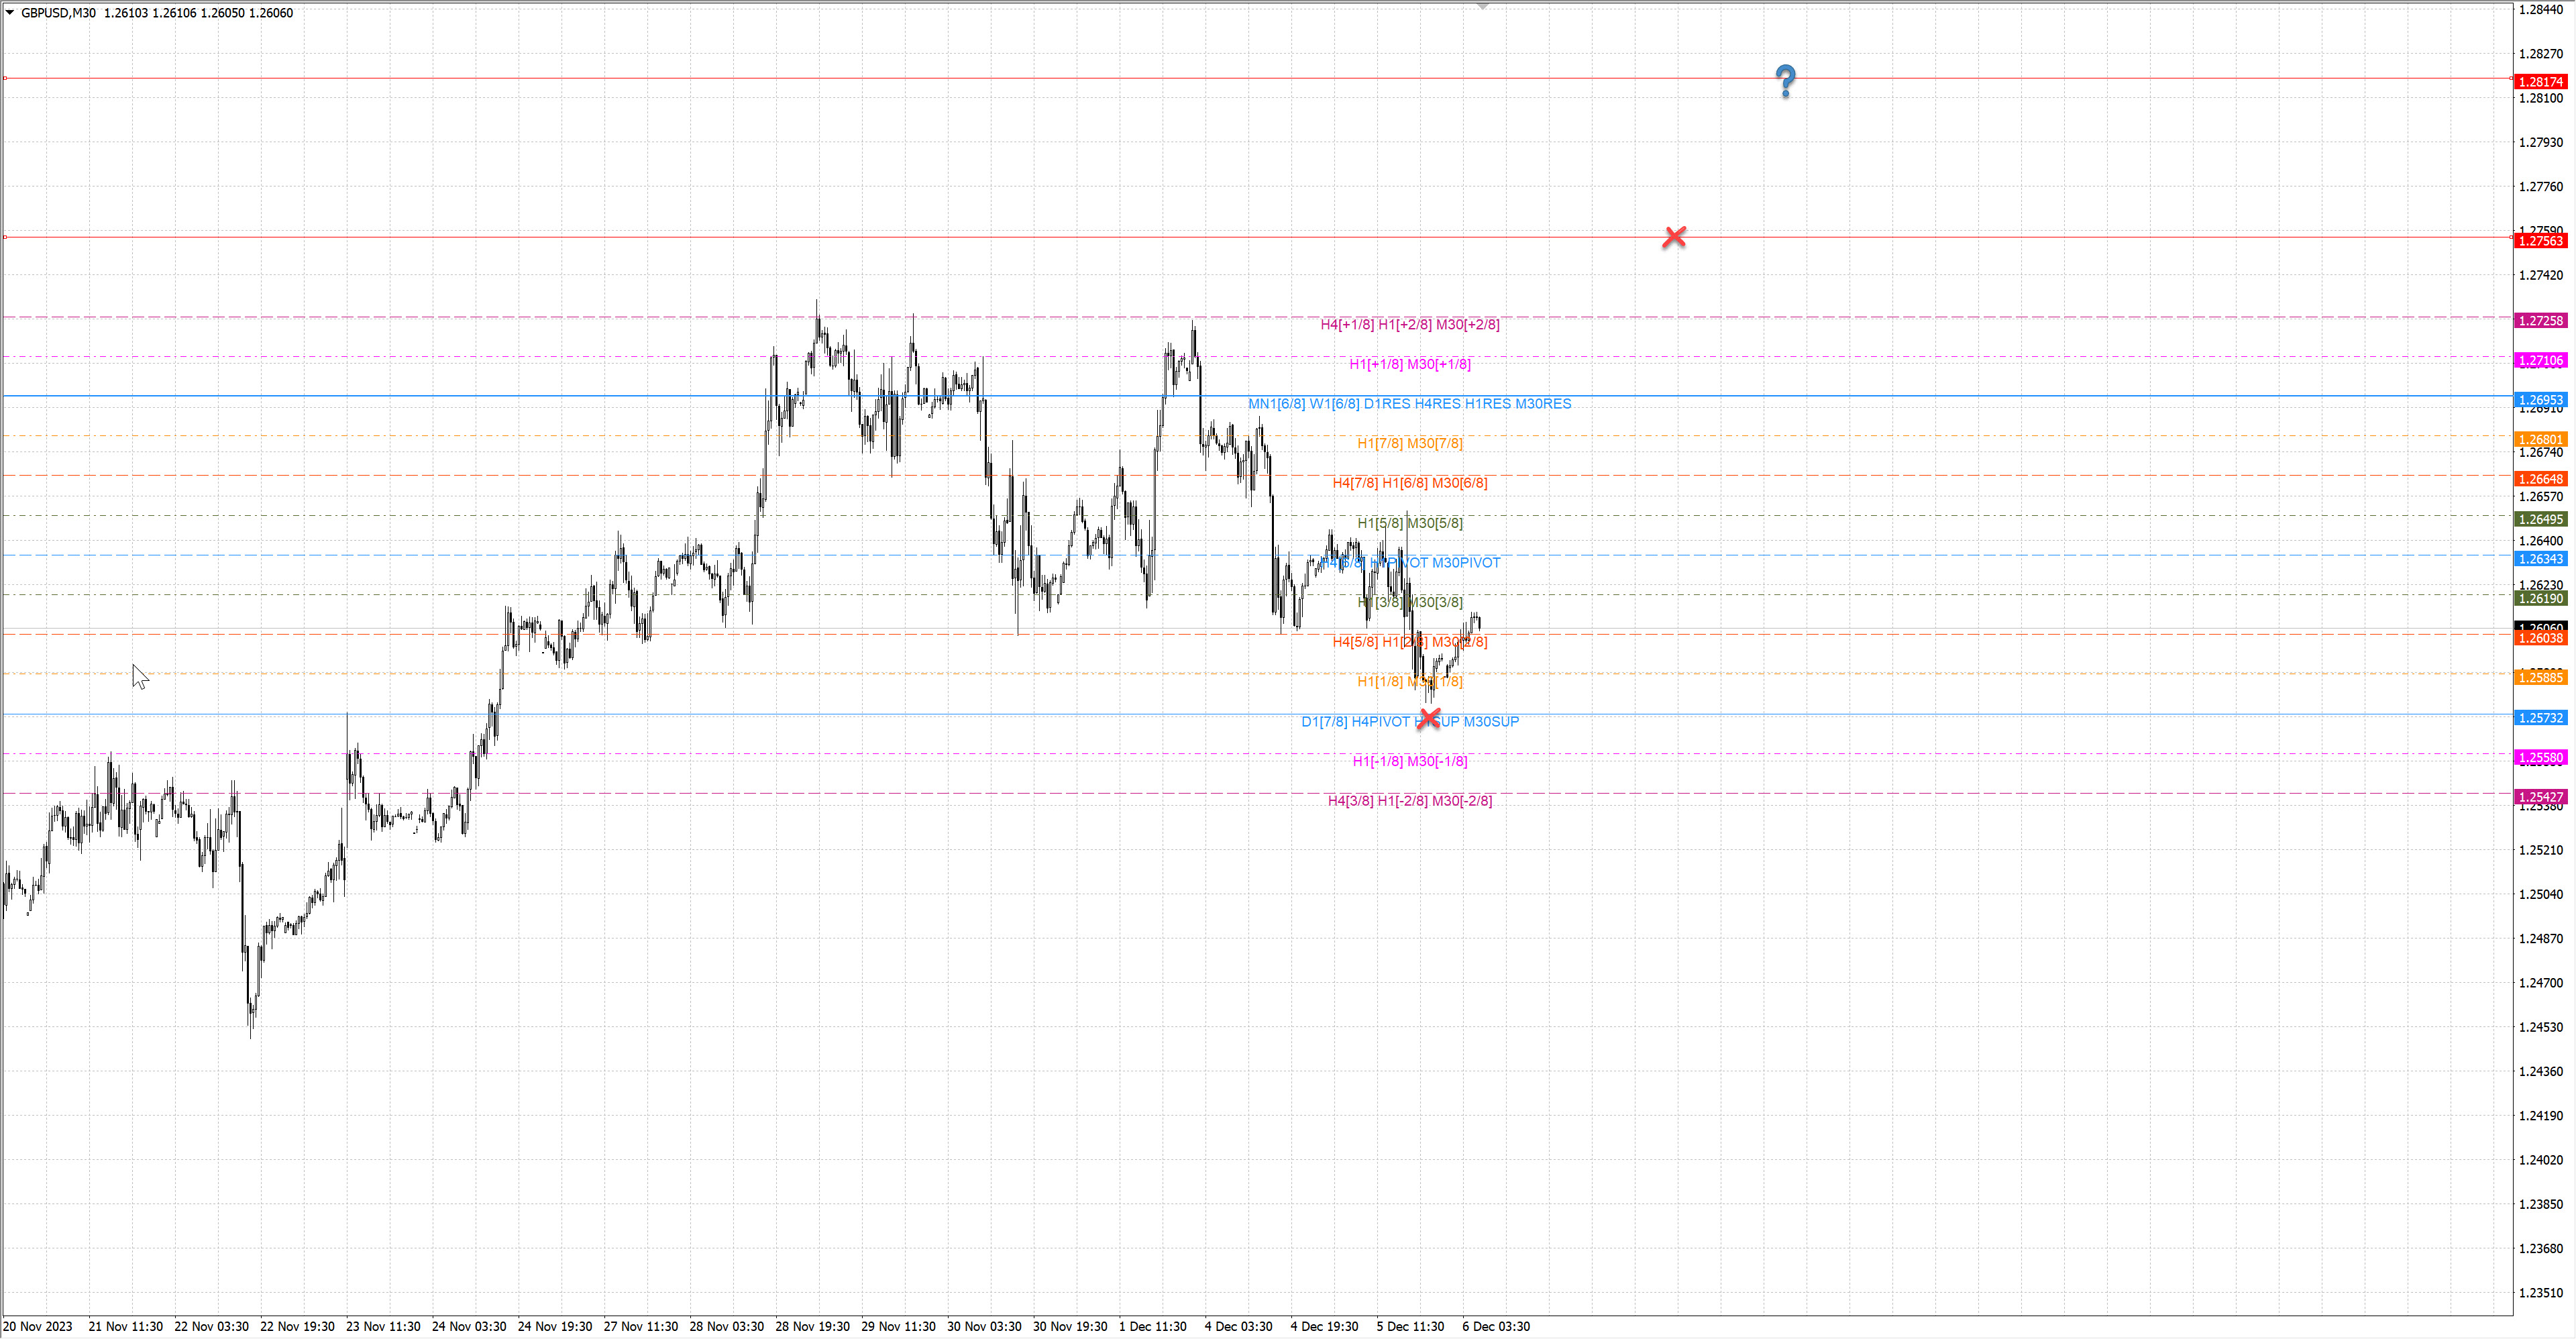Click the red X near the D1[7/8] H4PIVOT label
This screenshot has height=1339, width=2576.
tap(1429, 718)
